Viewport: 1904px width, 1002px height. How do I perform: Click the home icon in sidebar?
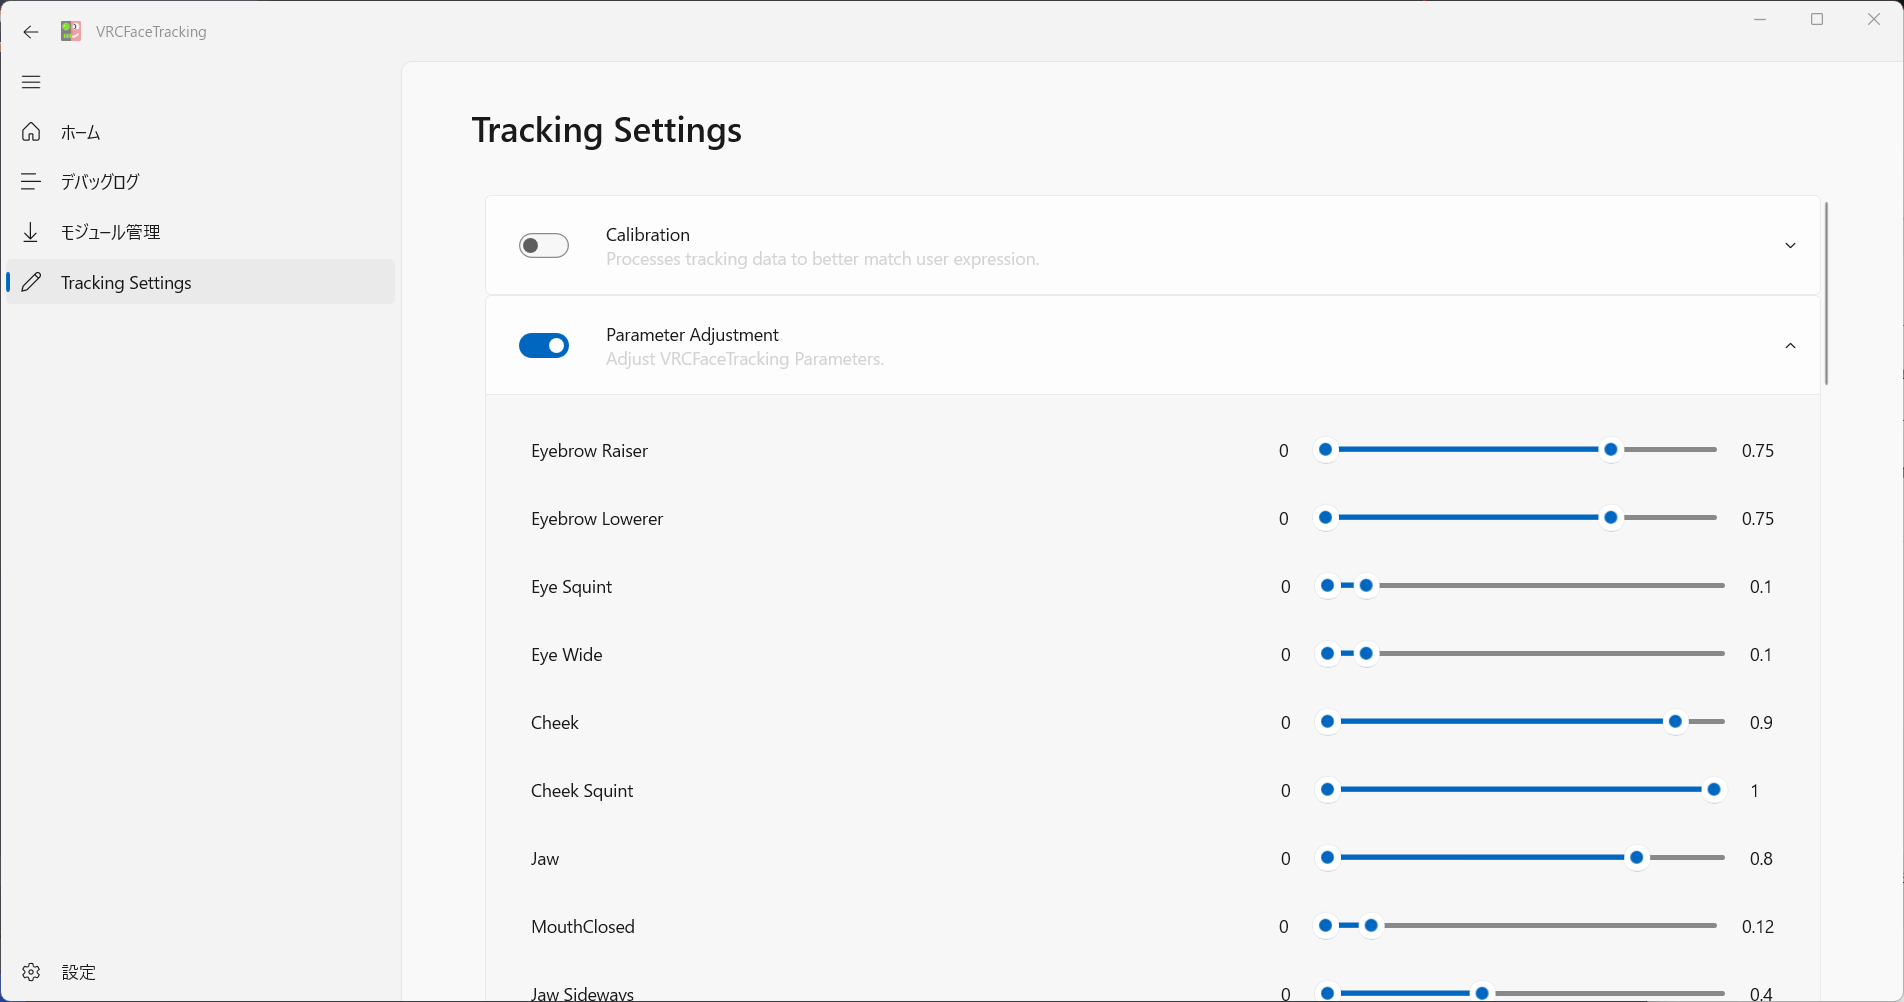click(x=31, y=132)
